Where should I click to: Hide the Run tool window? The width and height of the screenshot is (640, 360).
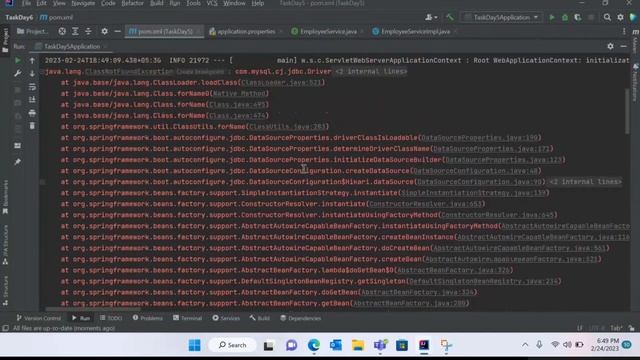click(623, 47)
